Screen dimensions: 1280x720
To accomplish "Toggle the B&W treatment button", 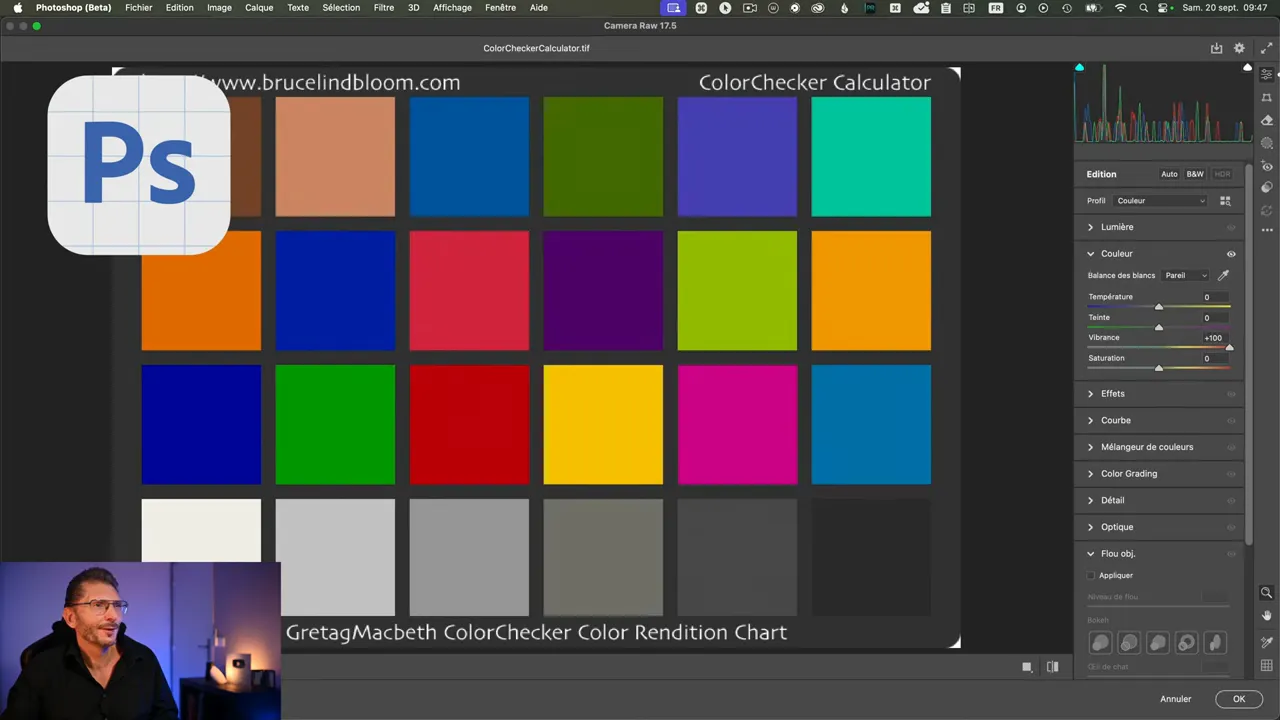I will click(x=1195, y=174).
